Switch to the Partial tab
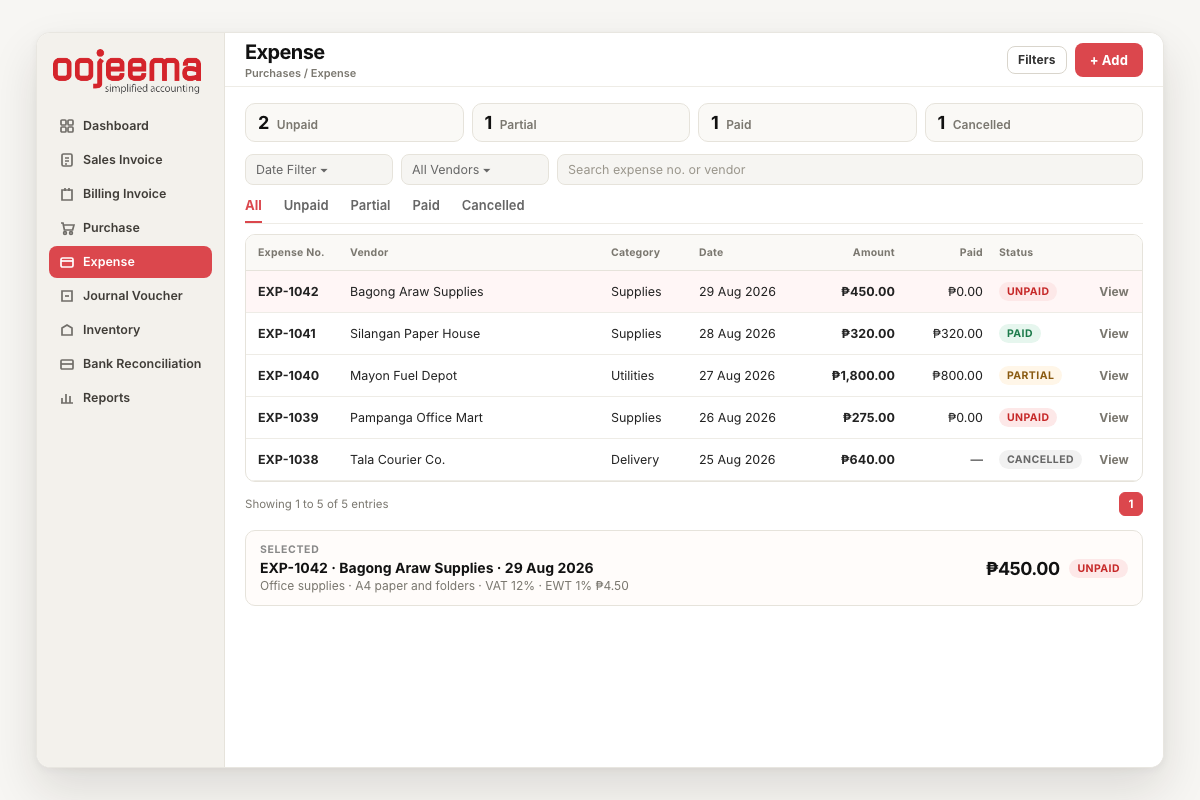1200x800 pixels. tap(370, 205)
